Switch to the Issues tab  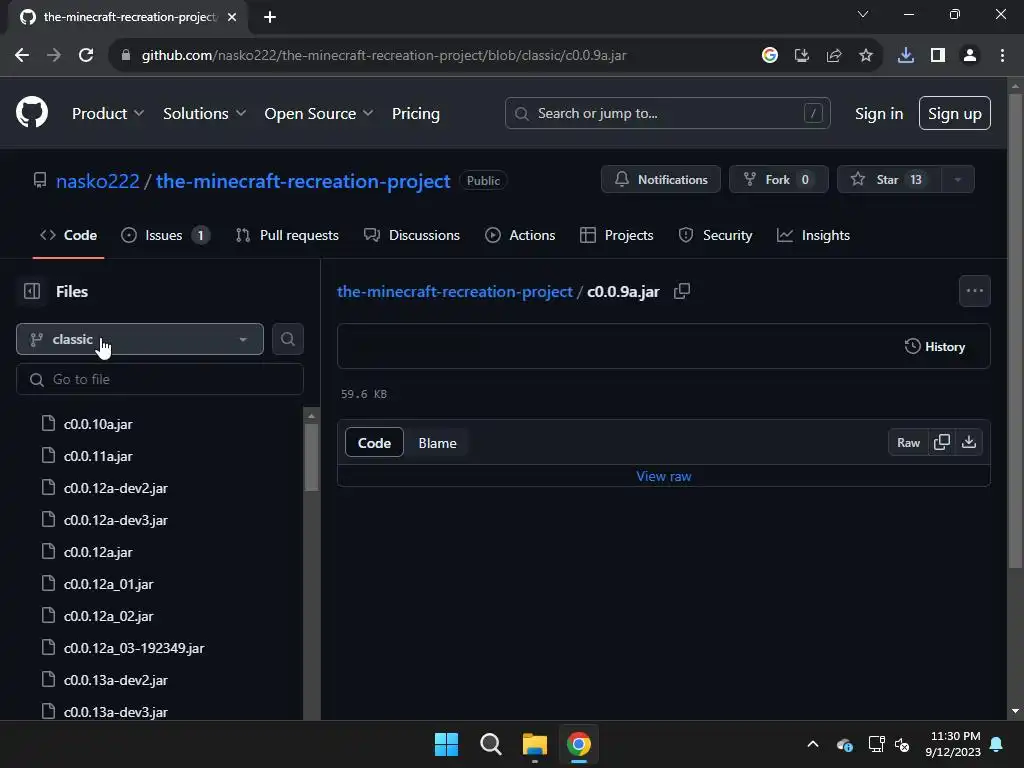click(x=166, y=235)
